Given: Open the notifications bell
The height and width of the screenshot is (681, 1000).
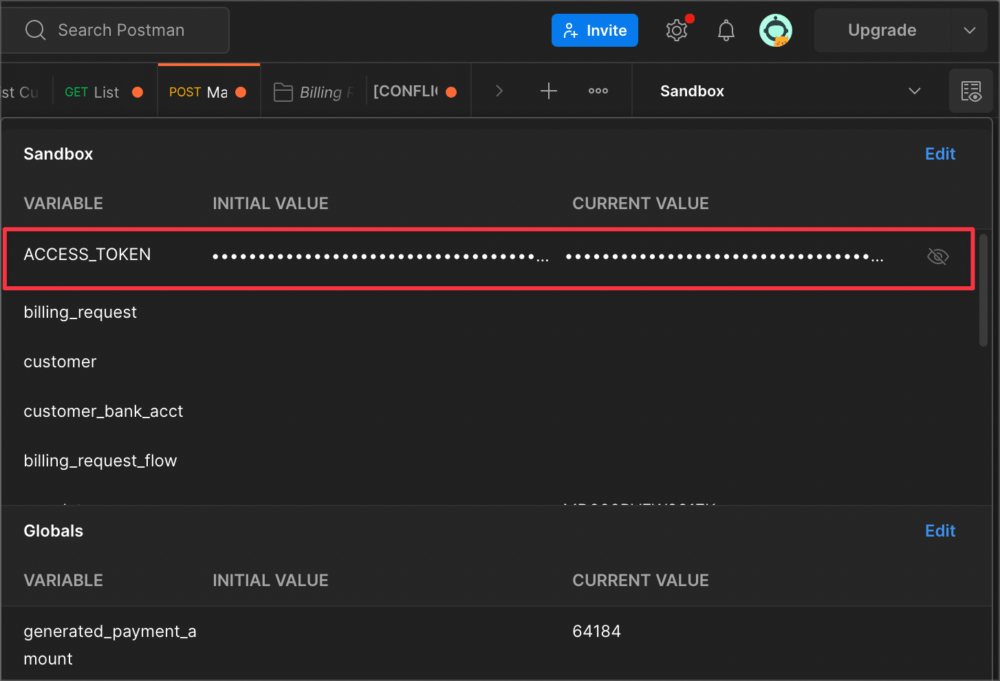Looking at the screenshot, I should point(726,30).
